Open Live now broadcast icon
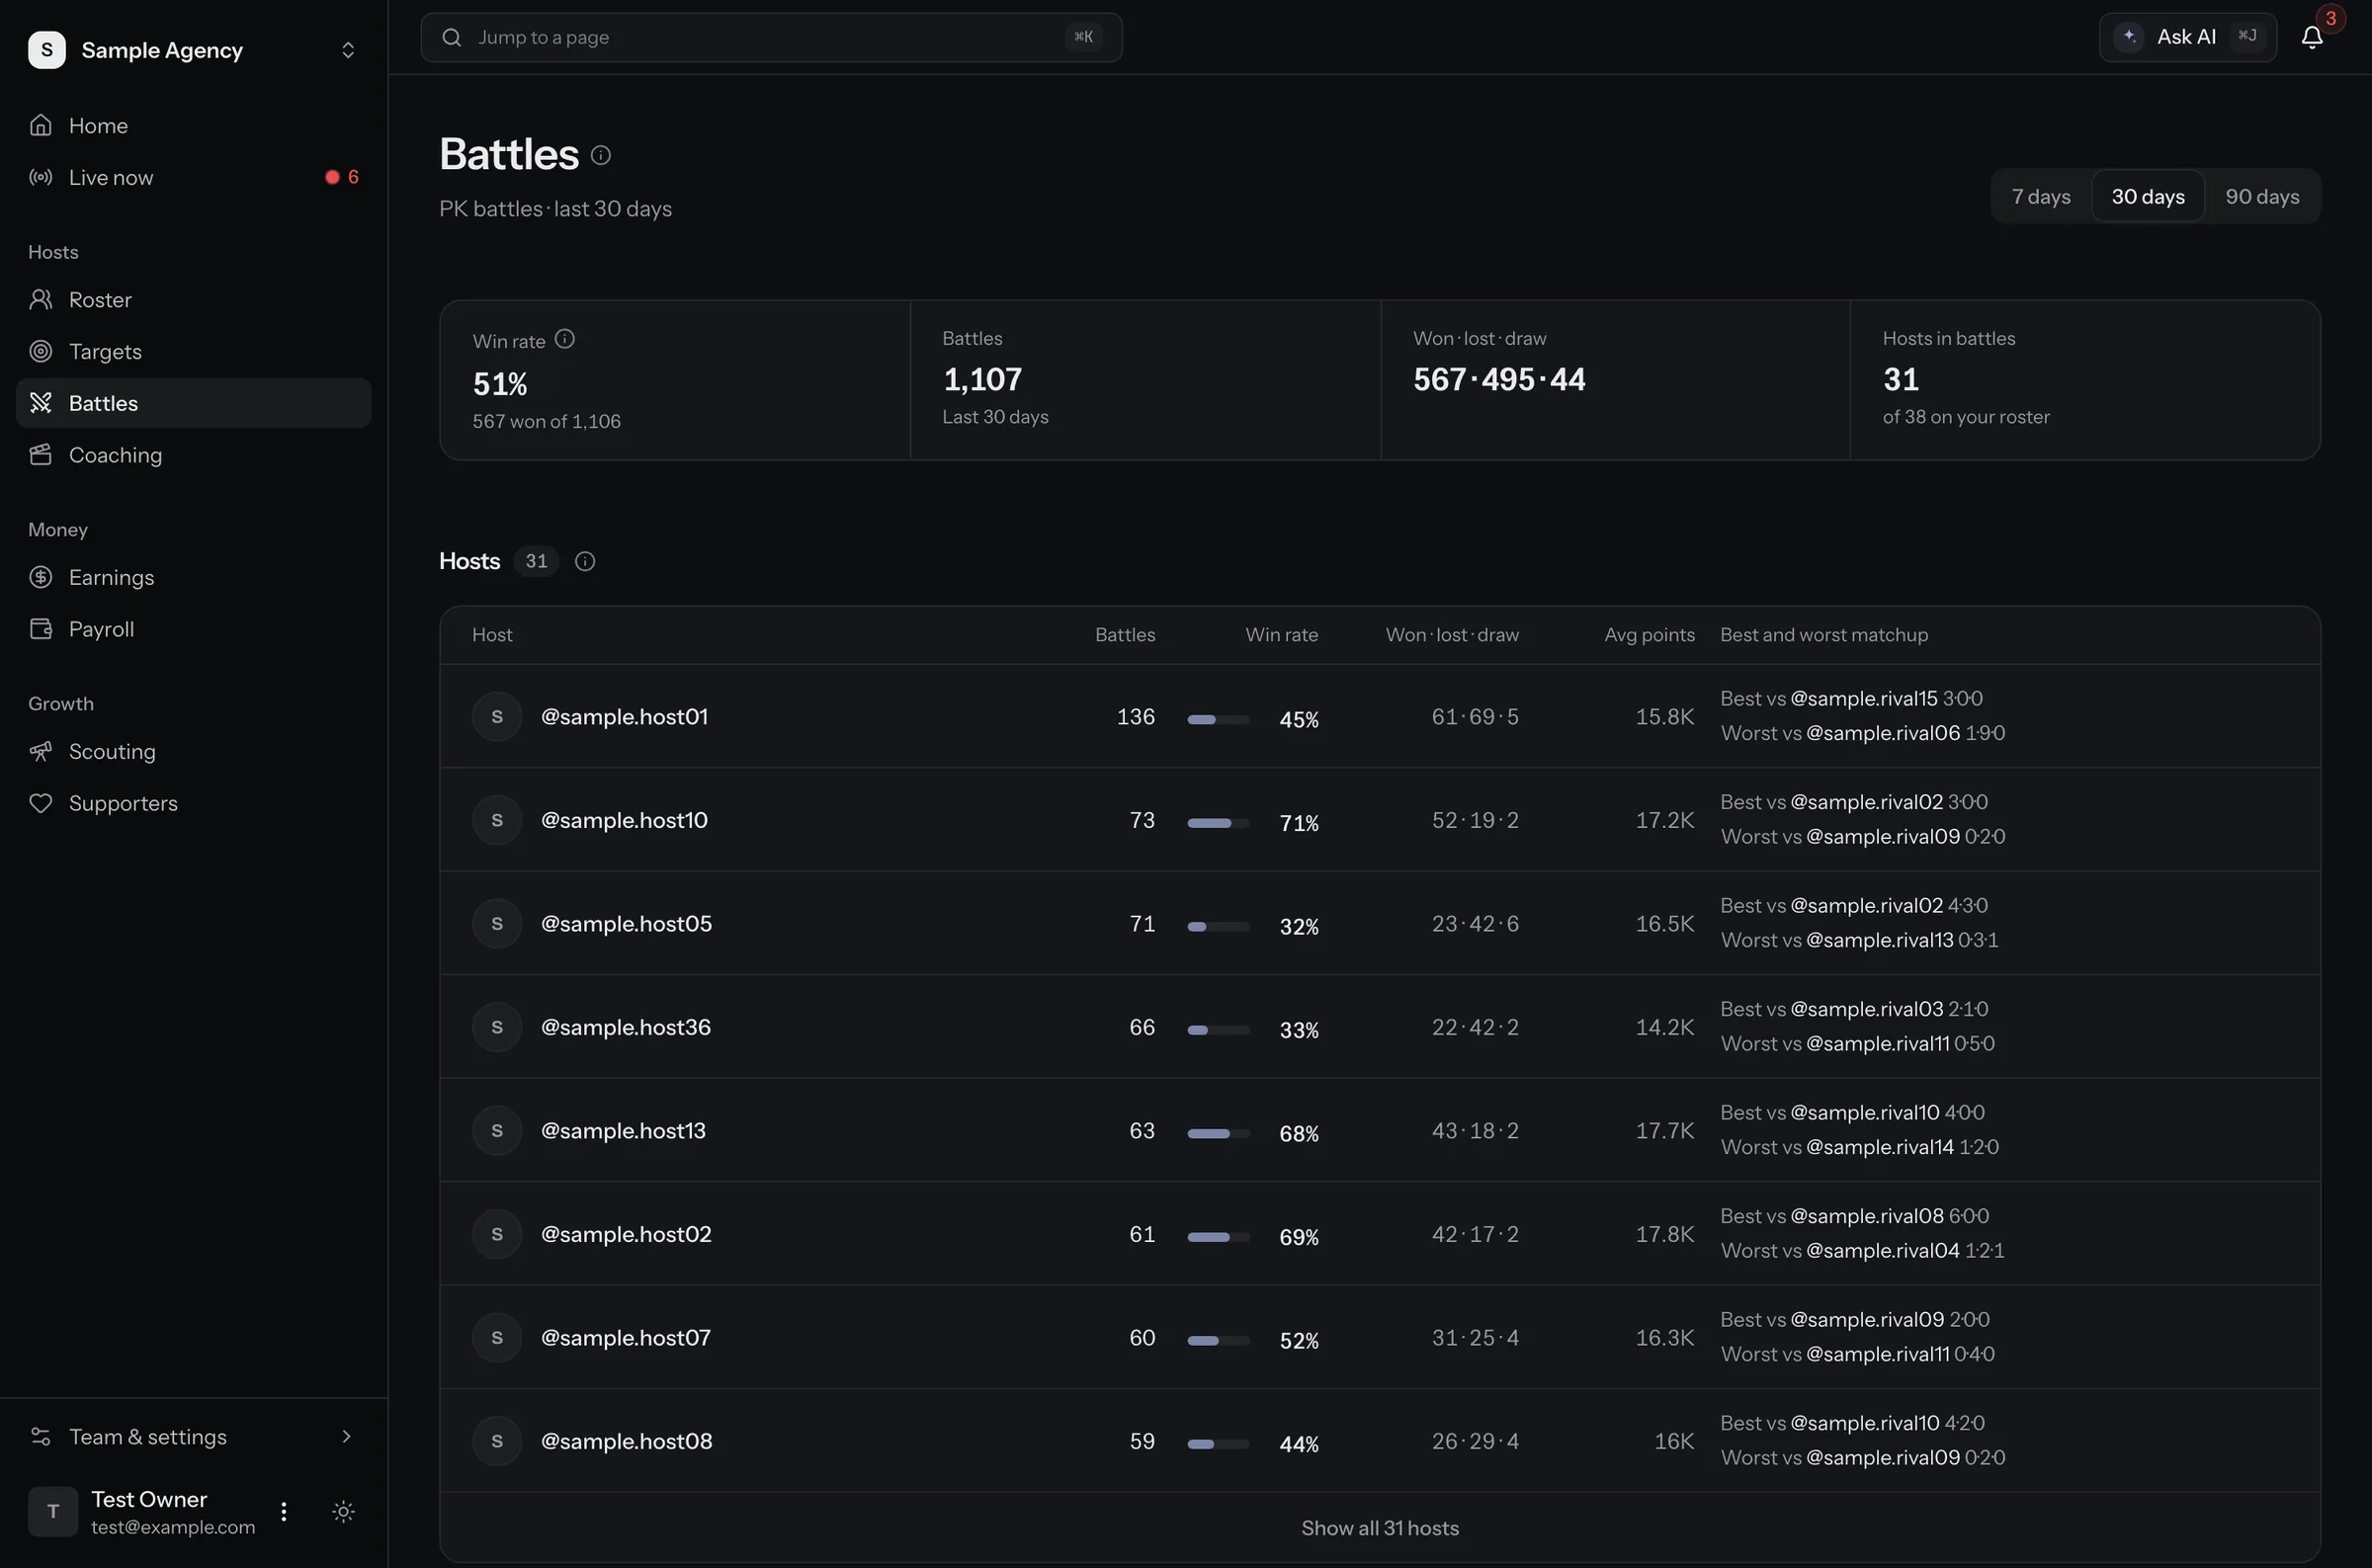This screenshot has height=1568, width=2372. [41, 177]
